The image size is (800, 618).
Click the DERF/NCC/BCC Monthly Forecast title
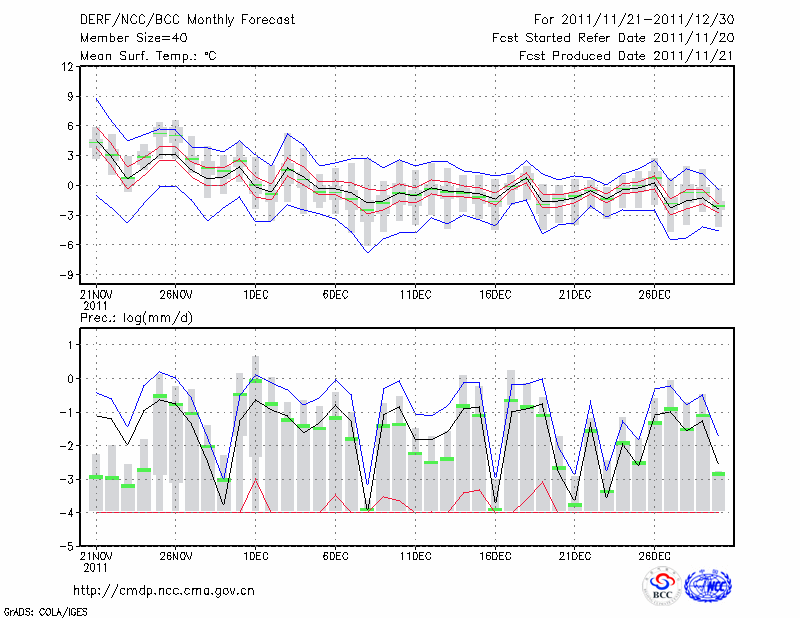pos(186,20)
